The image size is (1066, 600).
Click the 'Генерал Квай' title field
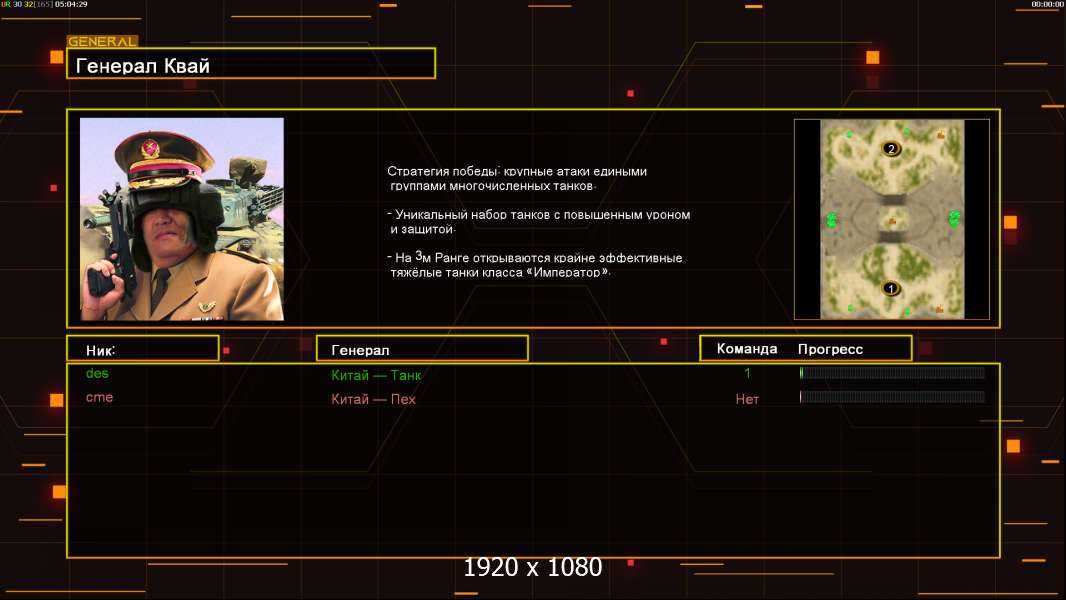tap(251, 63)
